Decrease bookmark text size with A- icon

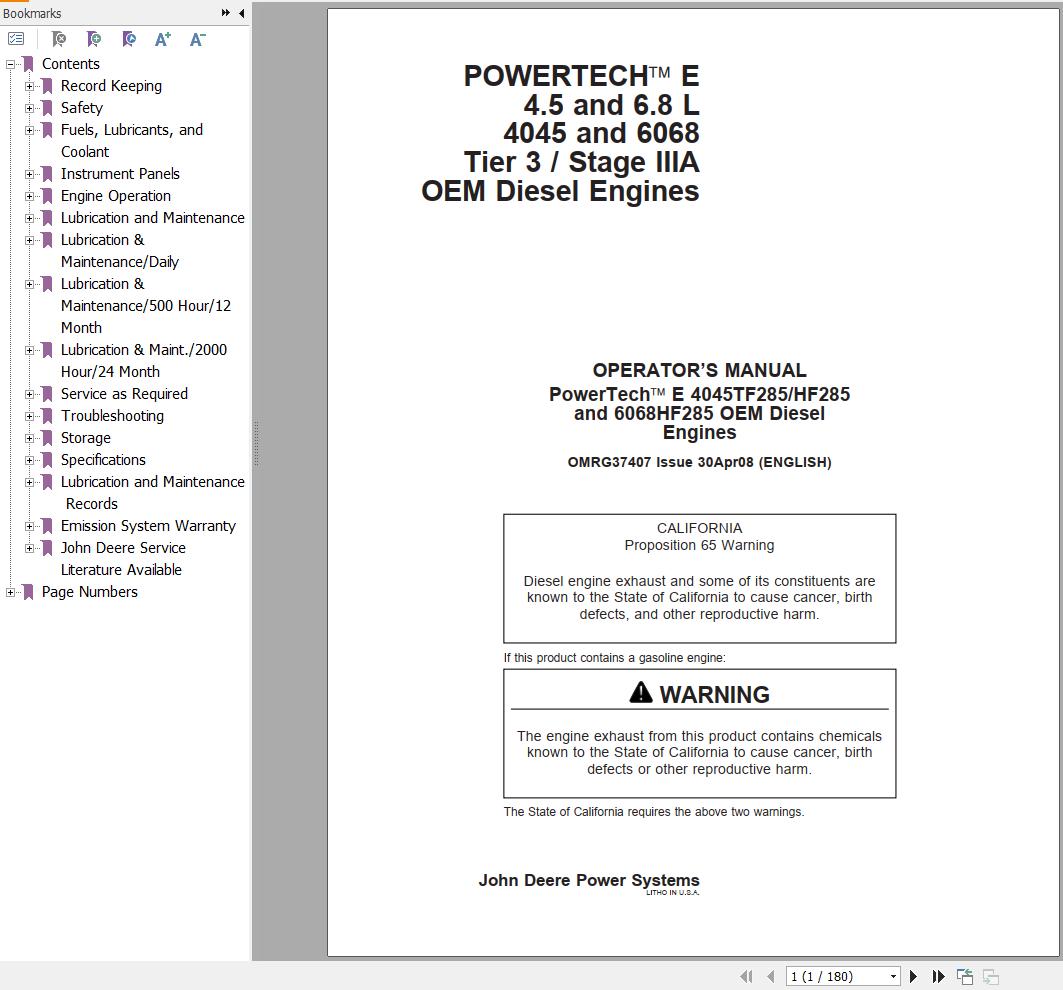197,39
